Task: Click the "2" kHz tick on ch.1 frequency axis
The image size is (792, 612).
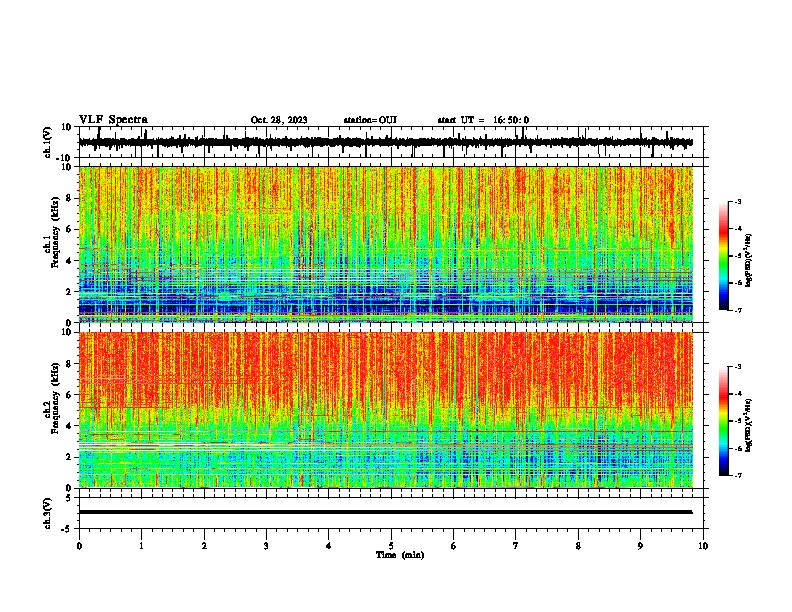Action: tap(70, 291)
